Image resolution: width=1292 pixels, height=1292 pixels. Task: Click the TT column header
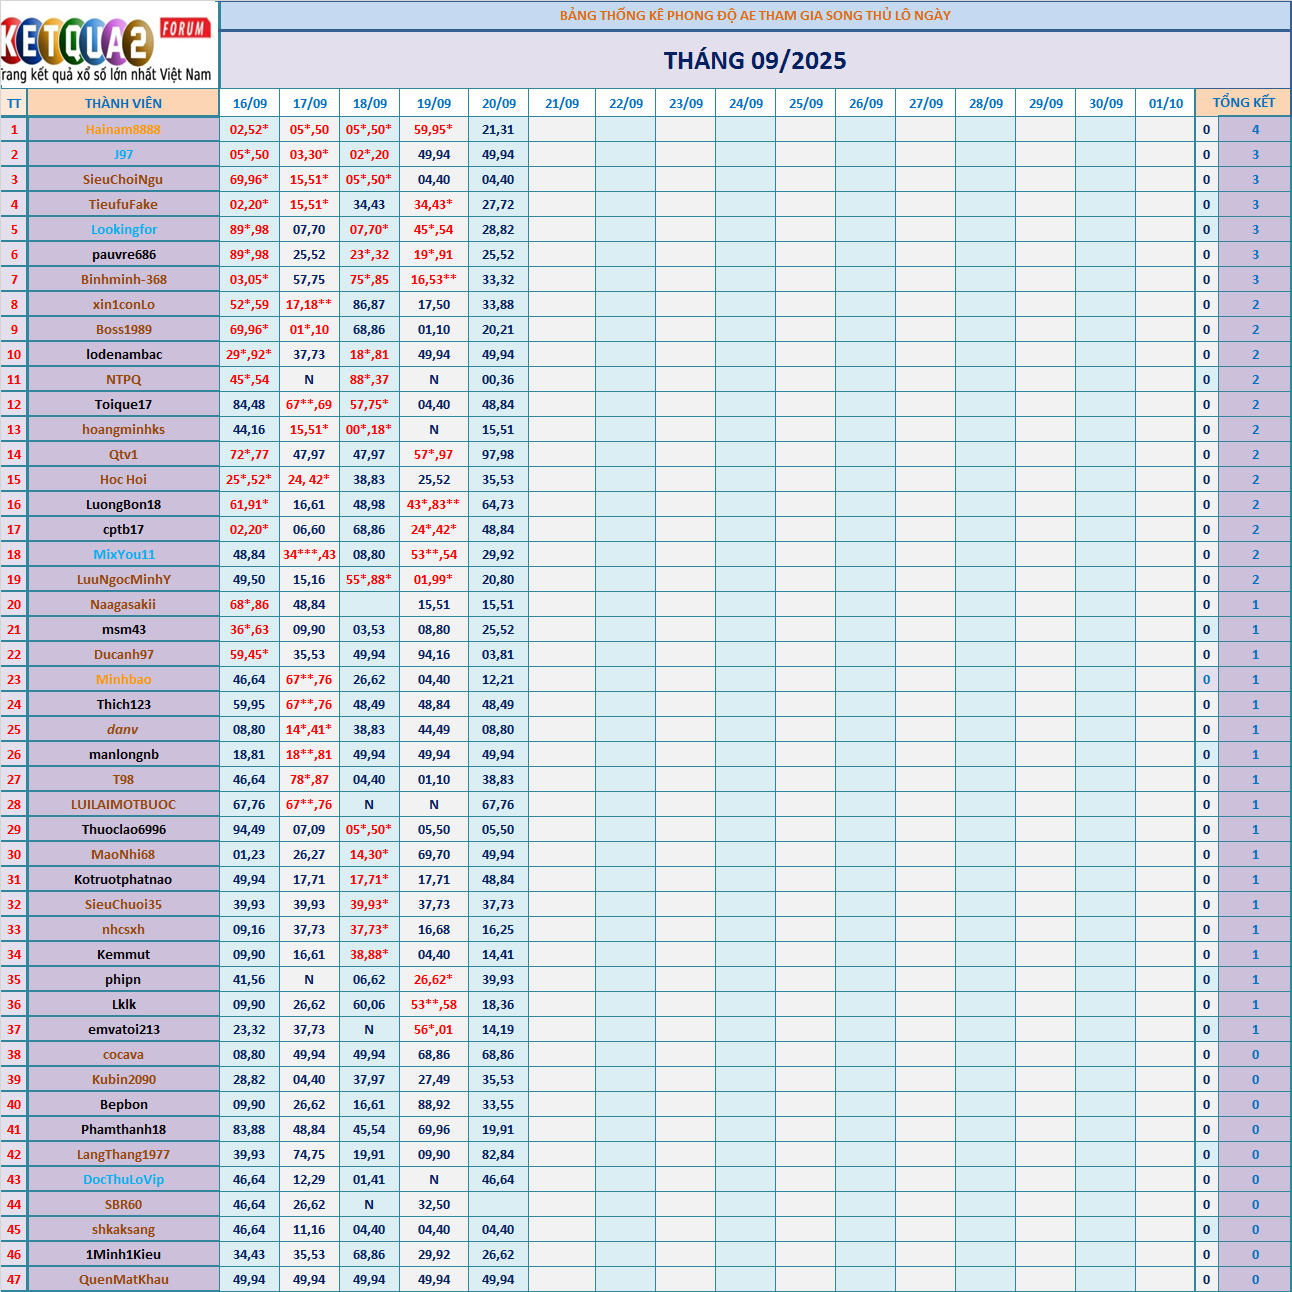14,103
